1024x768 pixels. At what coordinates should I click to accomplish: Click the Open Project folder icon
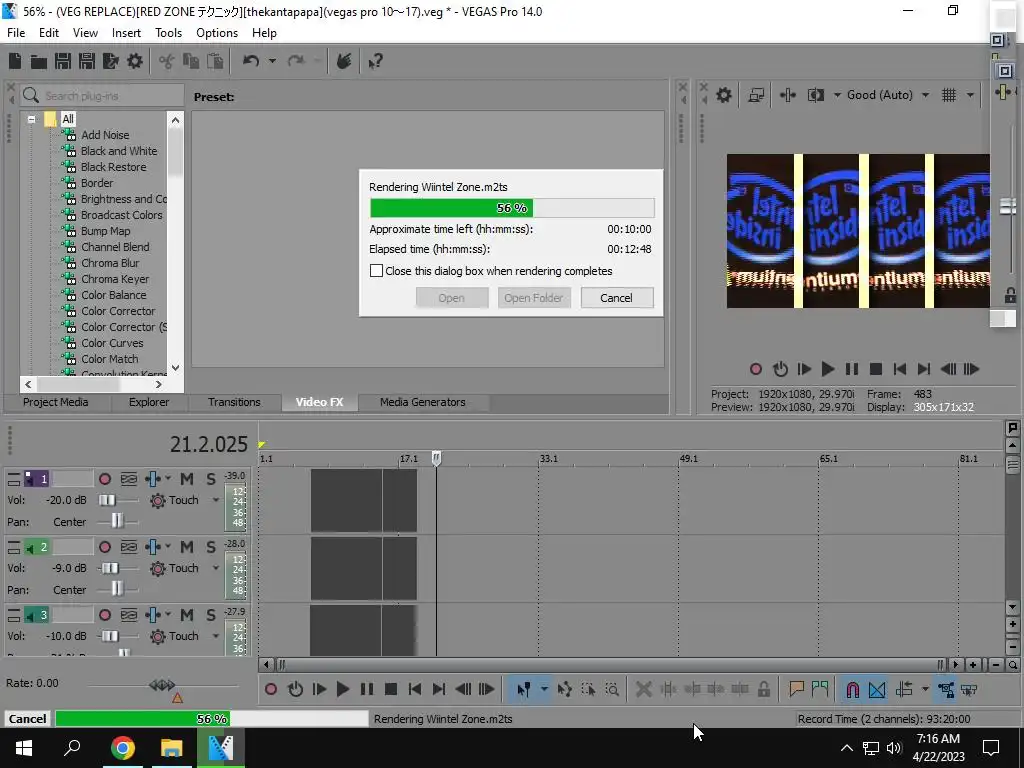tap(39, 62)
